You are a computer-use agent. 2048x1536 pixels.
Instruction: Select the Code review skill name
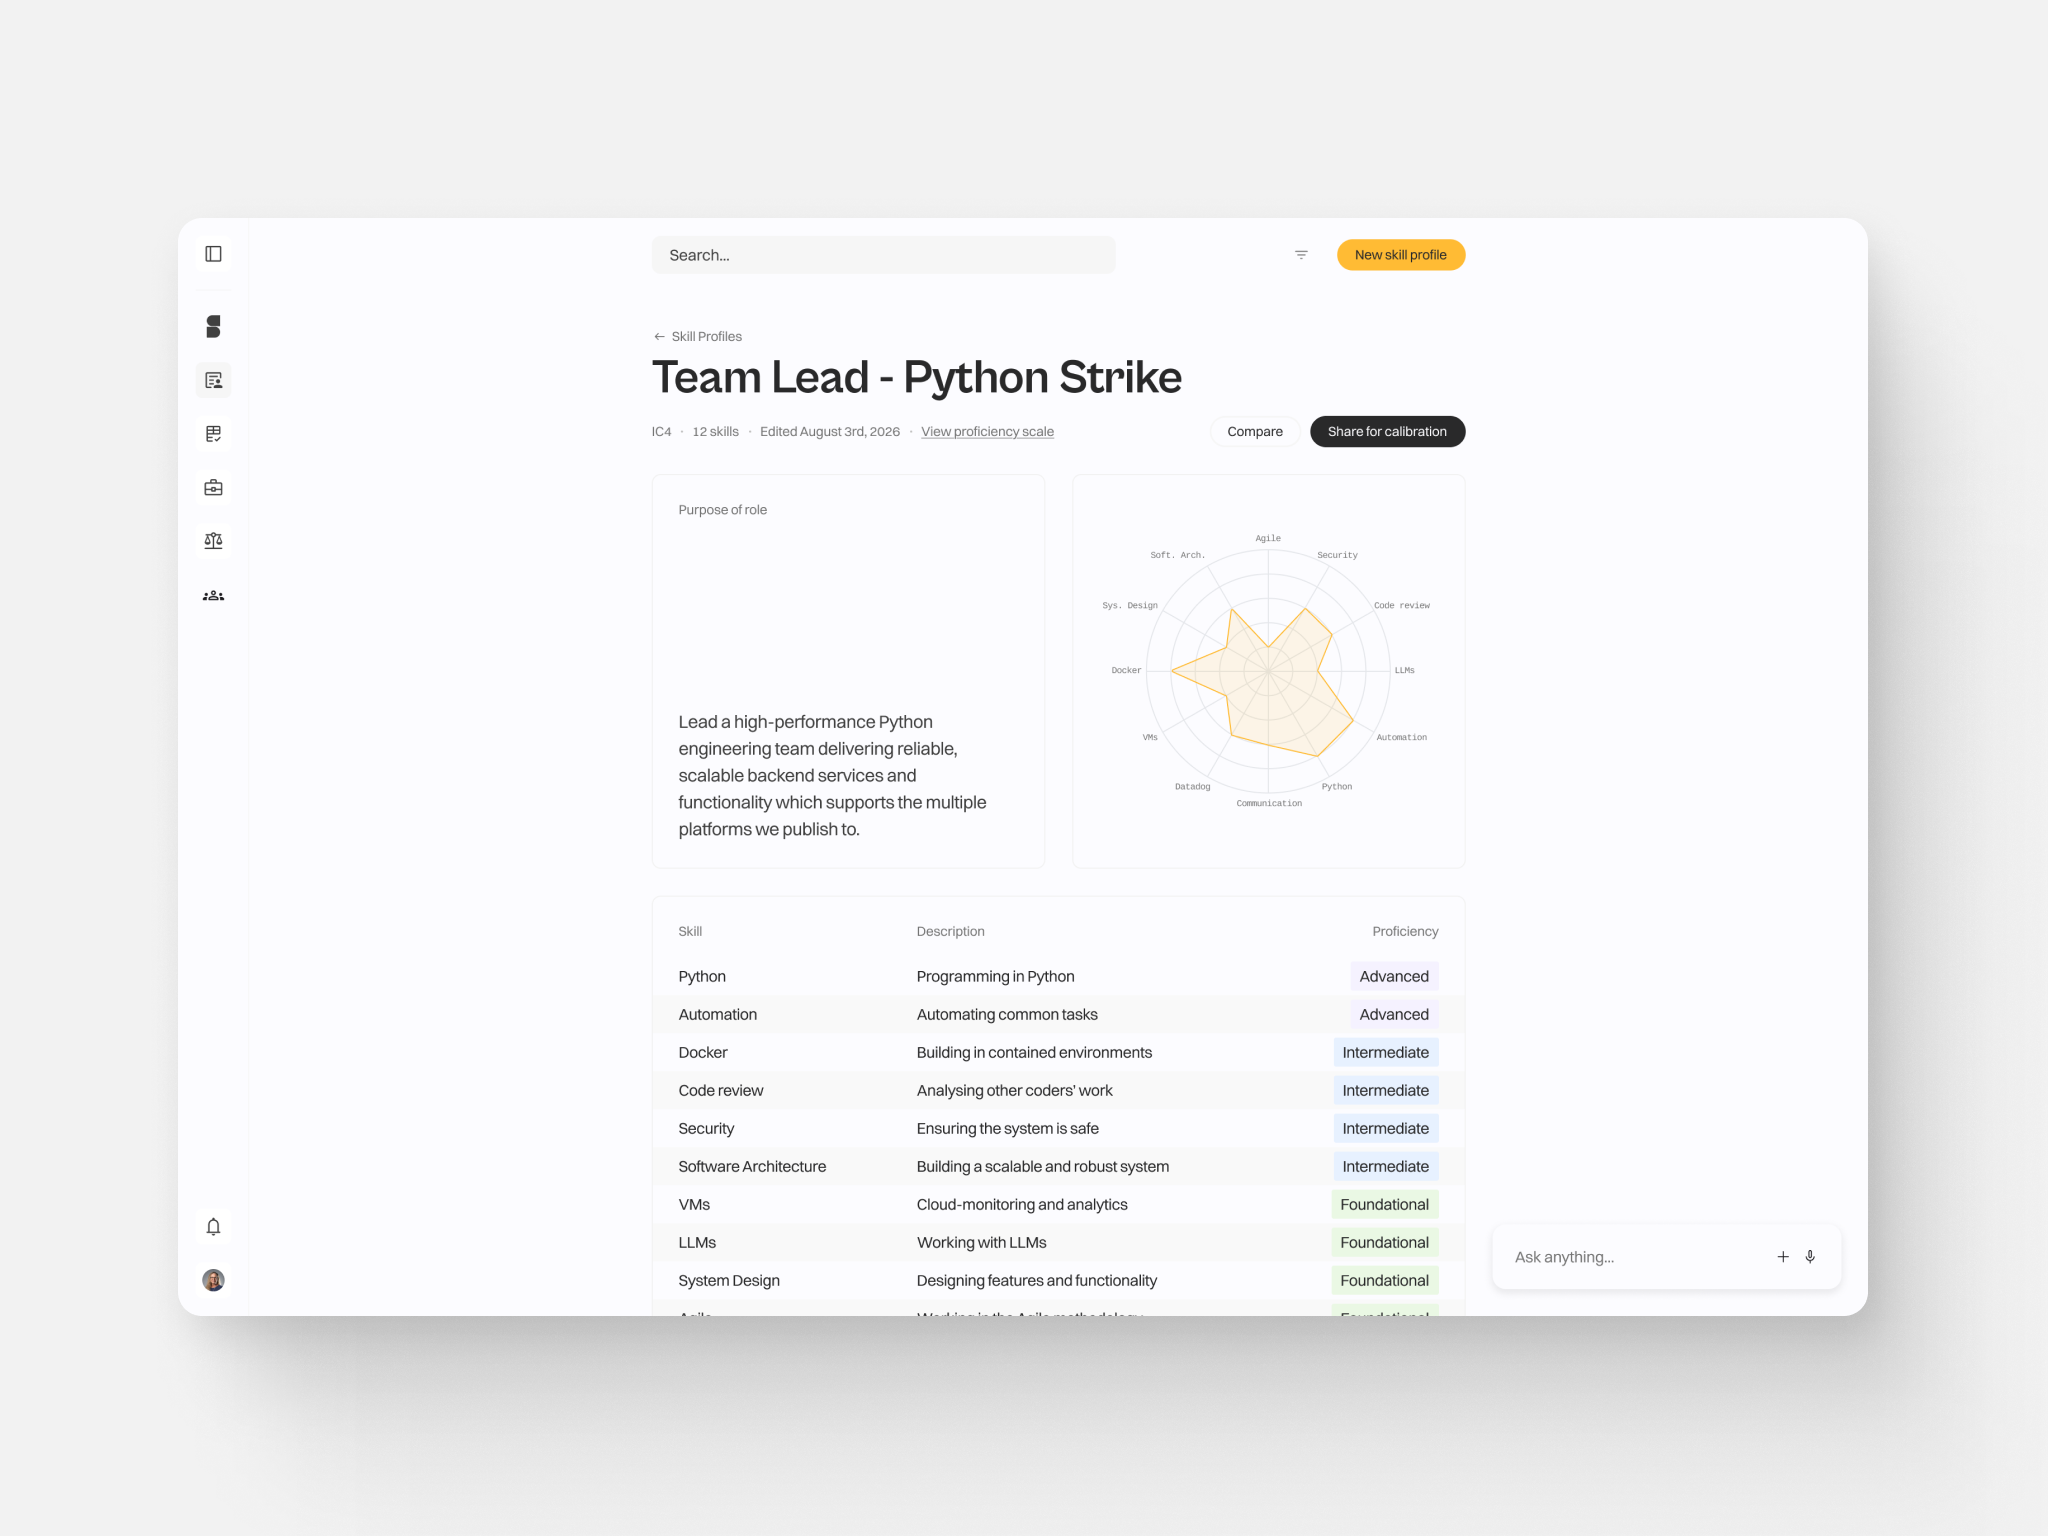[x=720, y=1091]
